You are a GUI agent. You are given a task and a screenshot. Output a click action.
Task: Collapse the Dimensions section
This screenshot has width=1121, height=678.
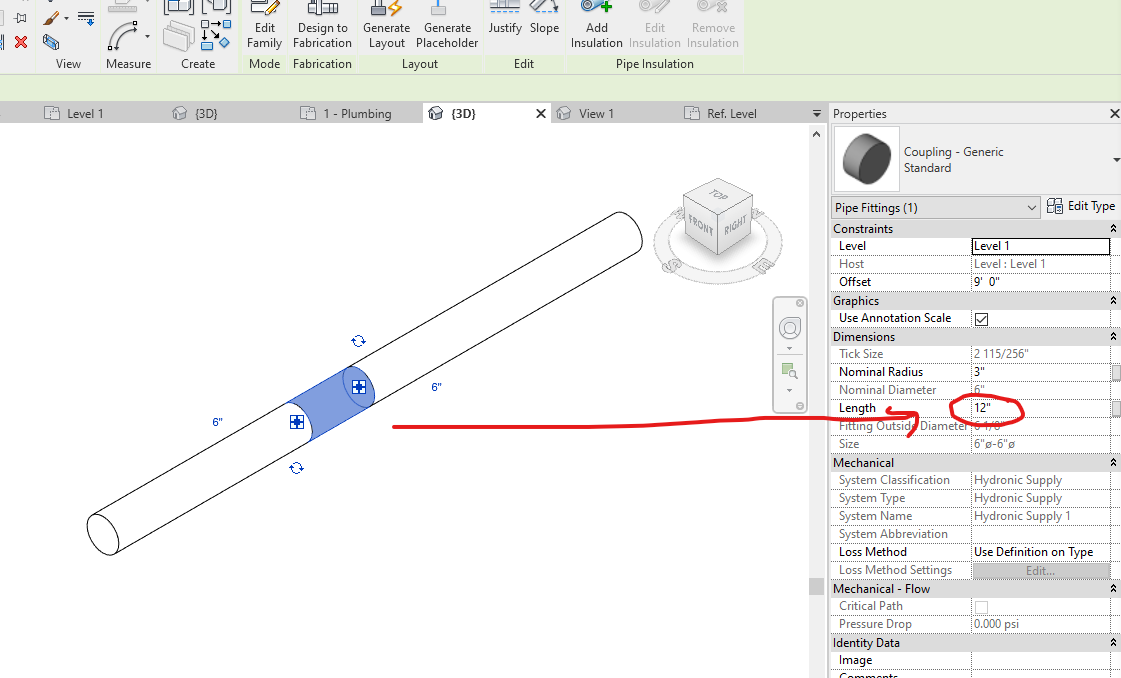[x=1113, y=337]
